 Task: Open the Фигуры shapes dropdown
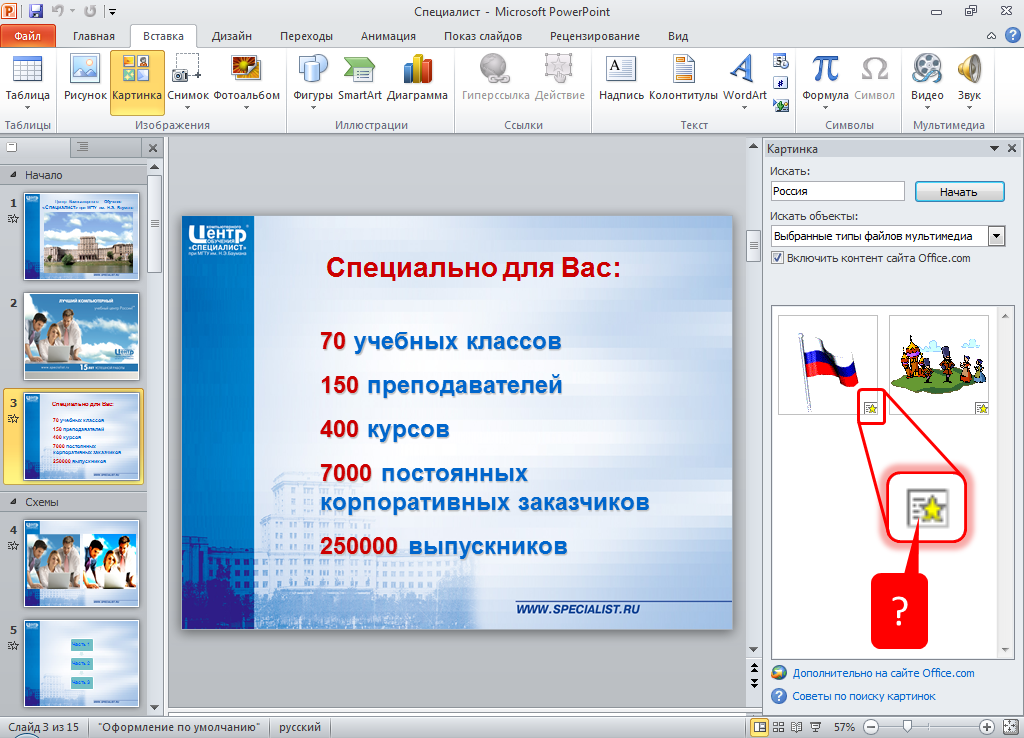click(x=313, y=78)
